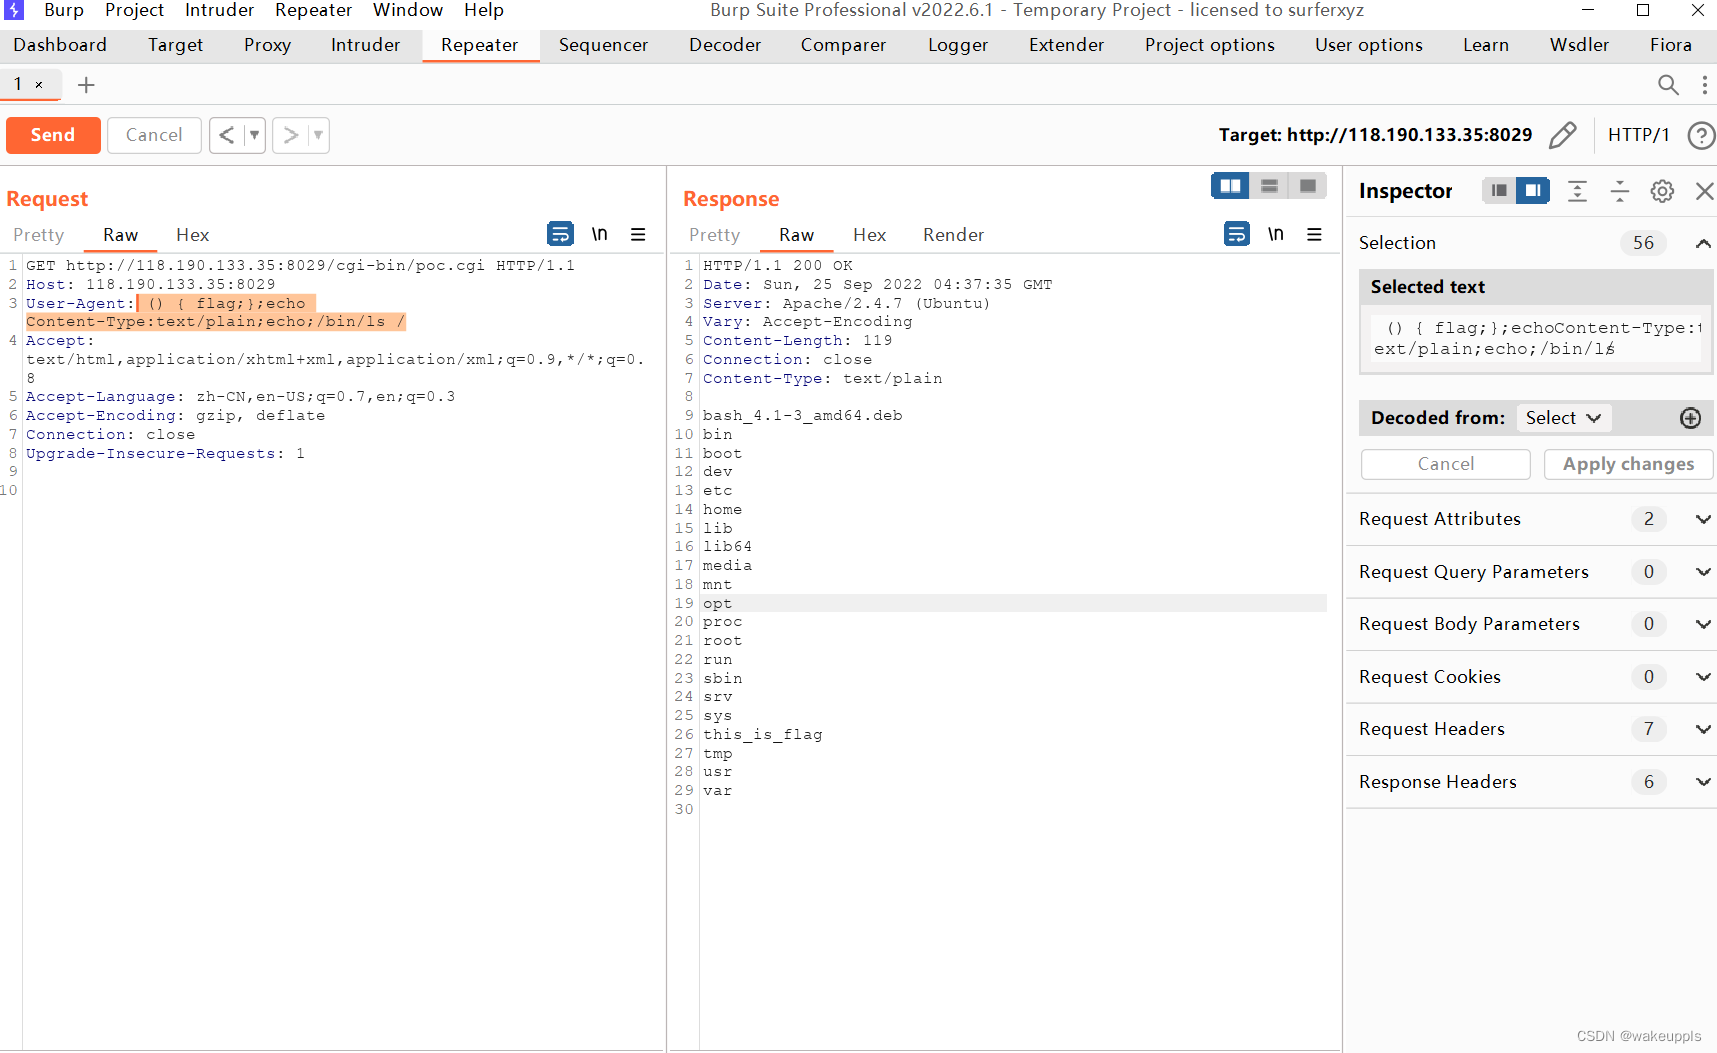The width and height of the screenshot is (1717, 1053).
Task: Expand Request Body Parameters section
Action: pos(1703,624)
